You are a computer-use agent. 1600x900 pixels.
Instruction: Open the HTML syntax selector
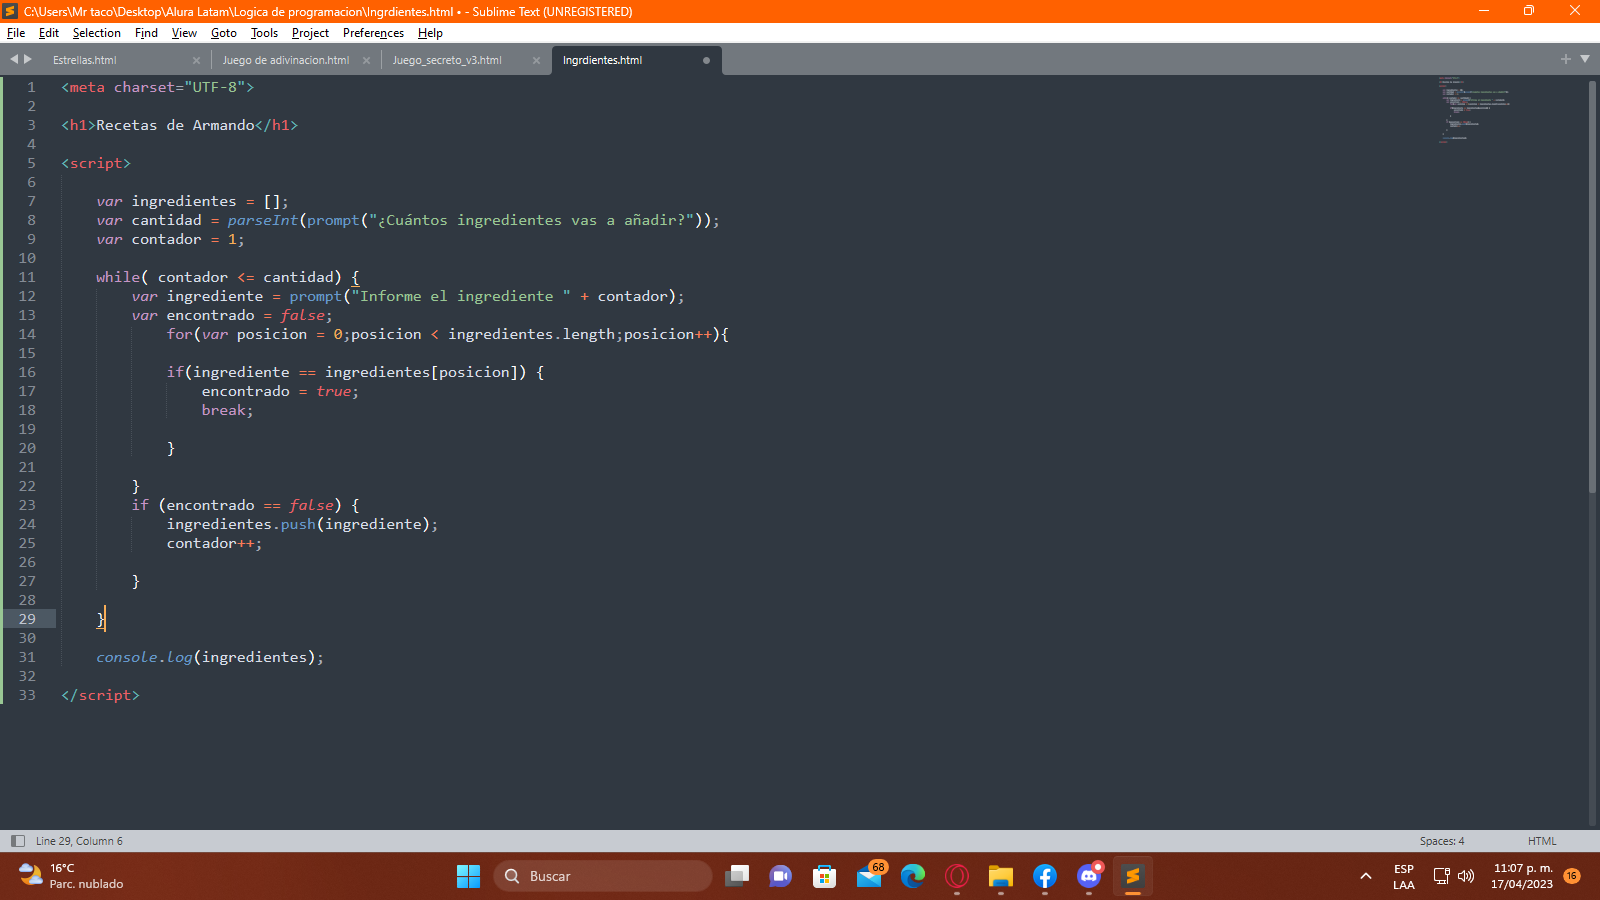coord(1542,841)
